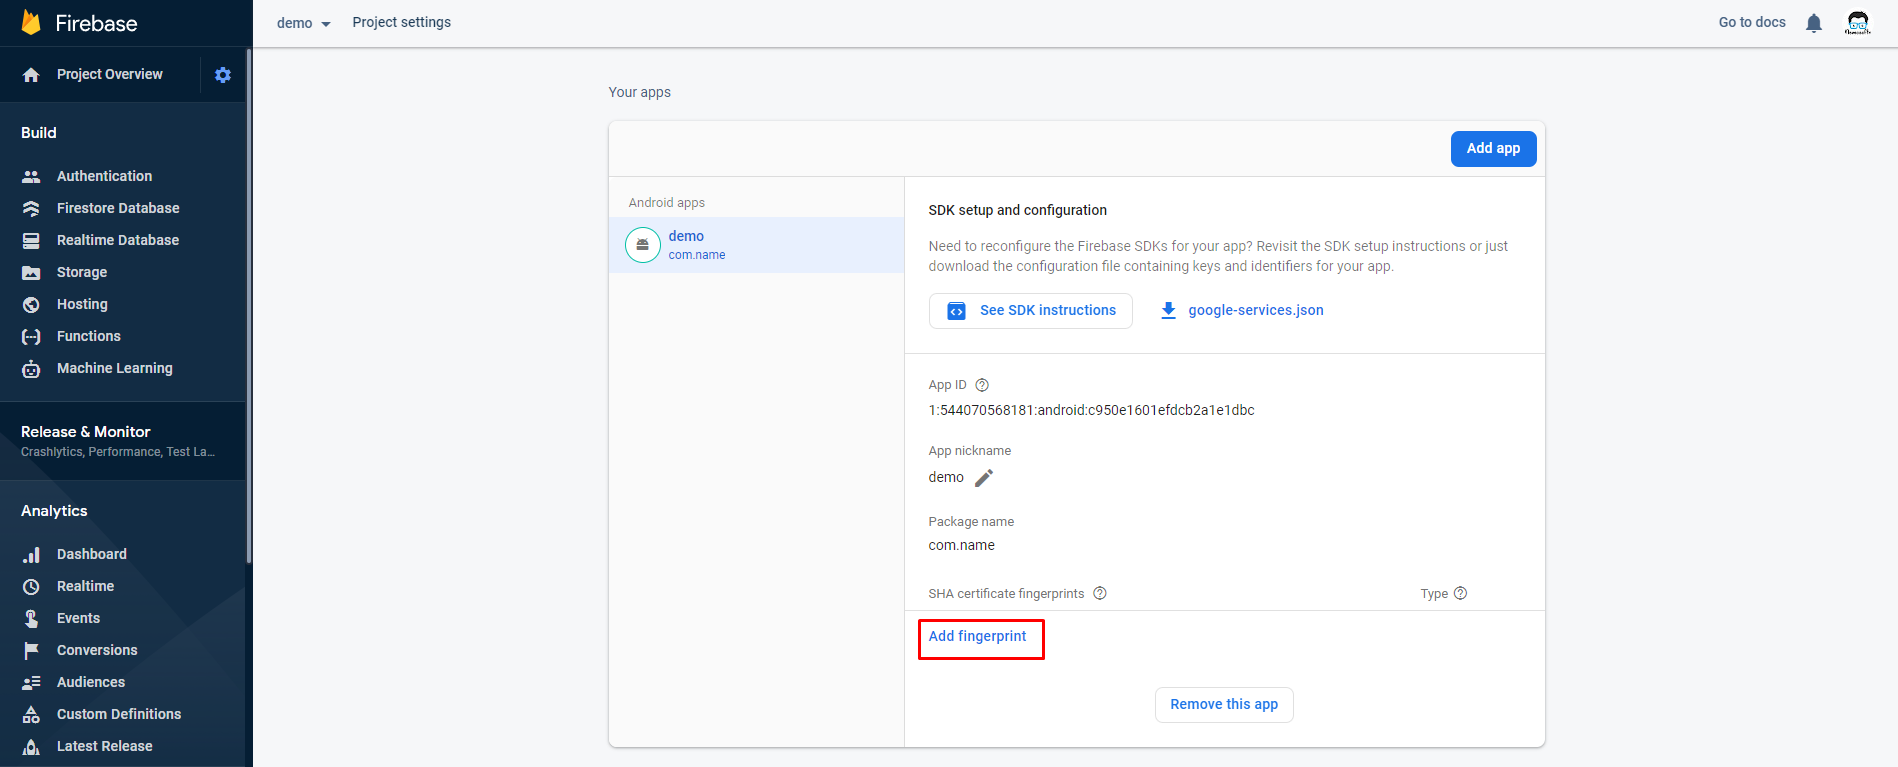Image resolution: width=1898 pixels, height=767 pixels.
Task: Click the Project Overview home icon
Action: tap(31, 75)
